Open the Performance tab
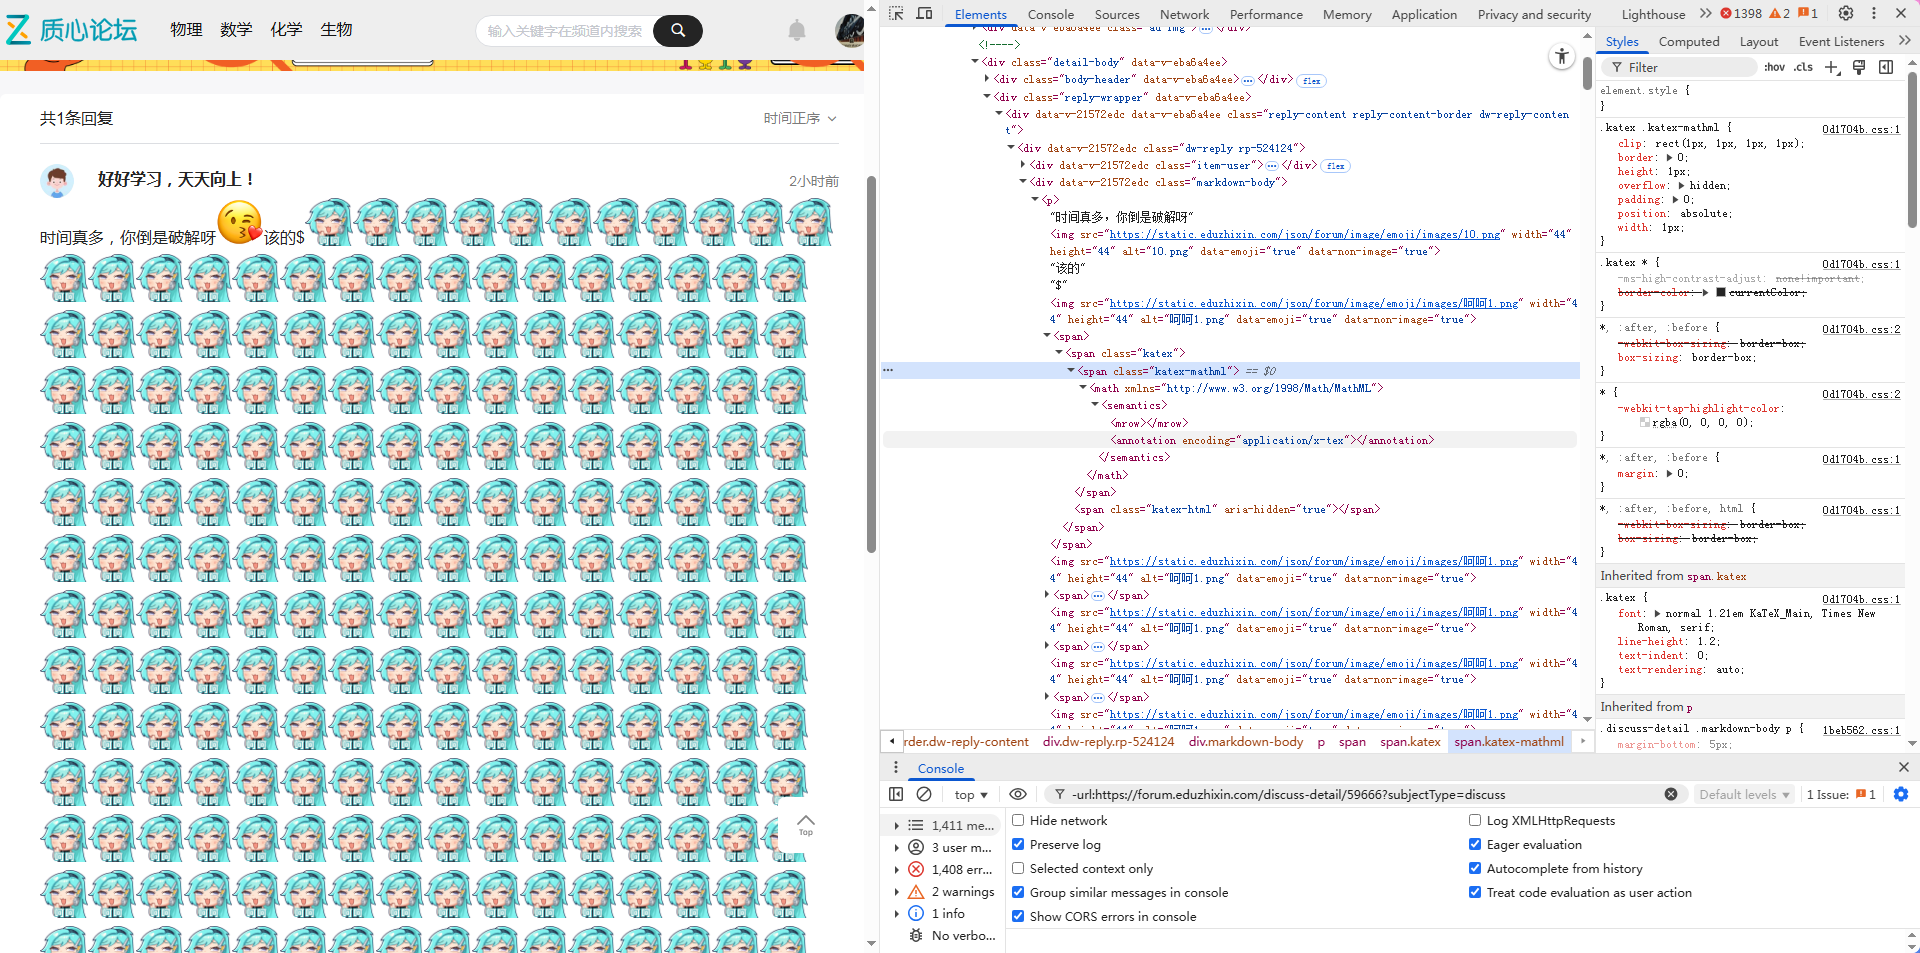The width and height of the screenshot is (1920, 953). [1266, 14]
